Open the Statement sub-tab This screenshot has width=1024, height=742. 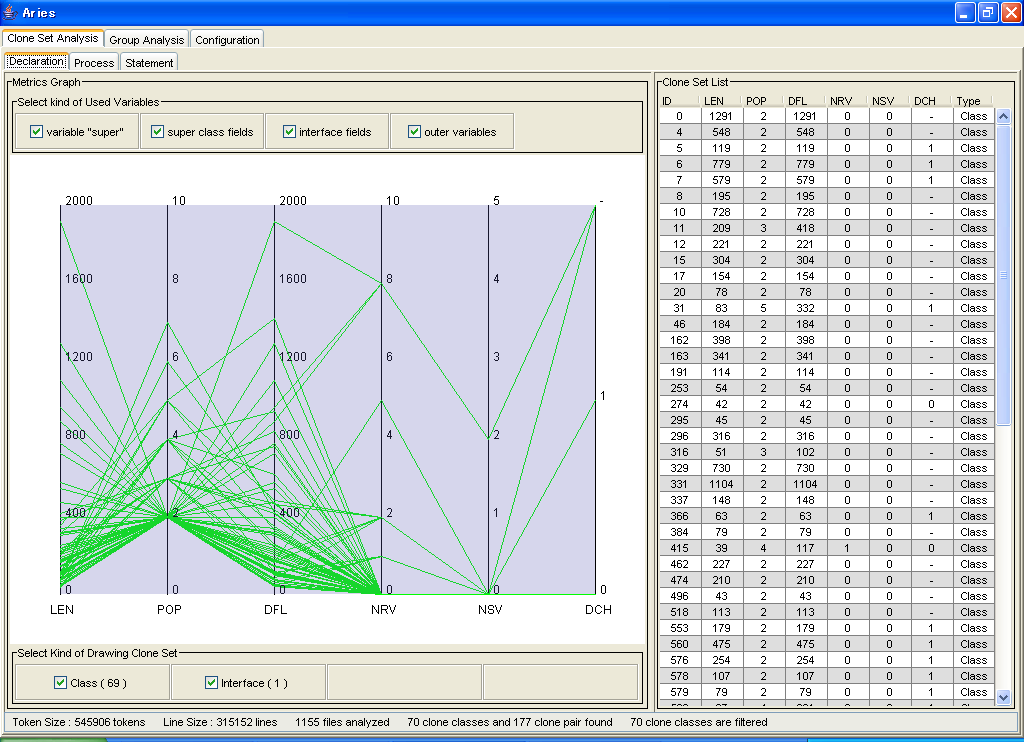[149, 63]
